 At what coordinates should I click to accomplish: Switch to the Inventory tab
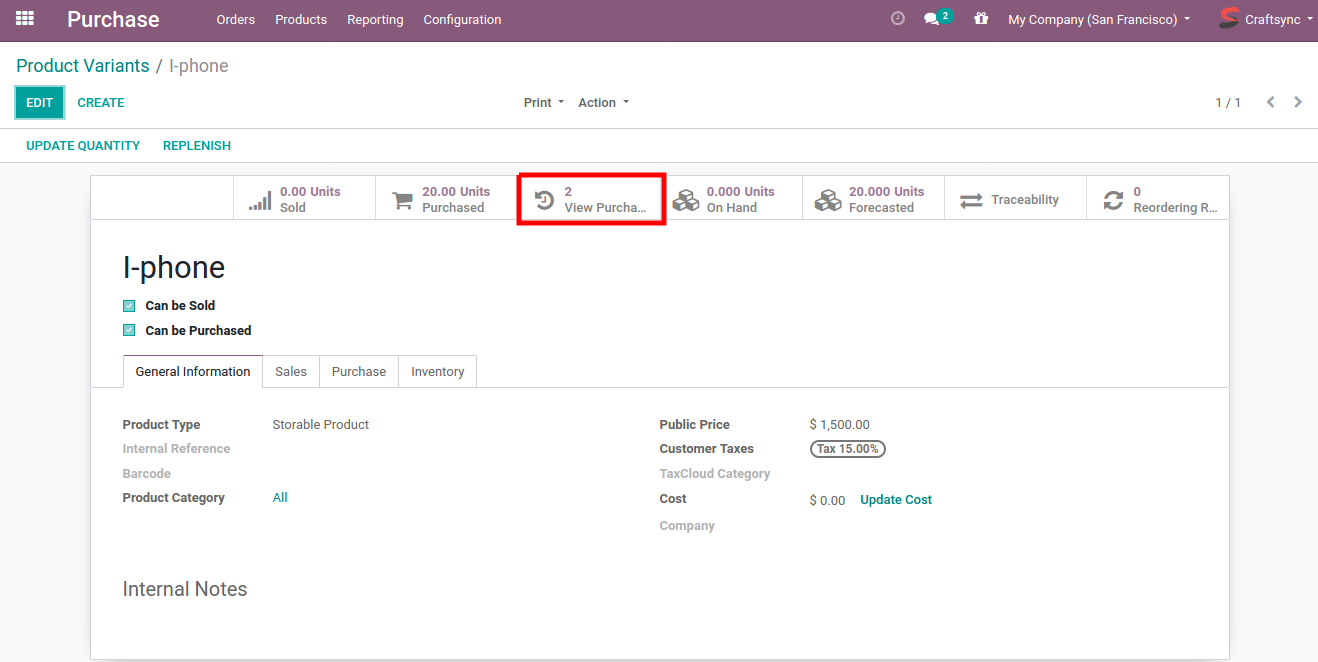click(437, 372)
